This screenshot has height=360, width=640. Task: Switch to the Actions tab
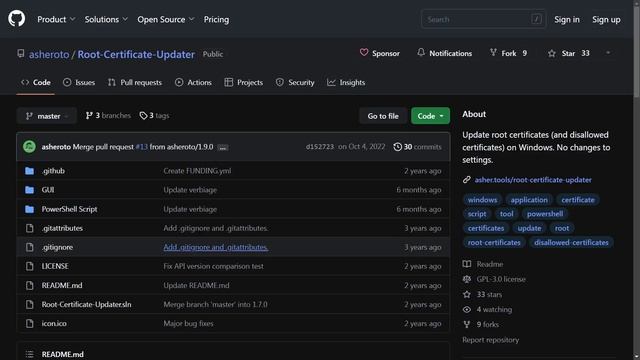pyautogui.click(x=193, y=82)
